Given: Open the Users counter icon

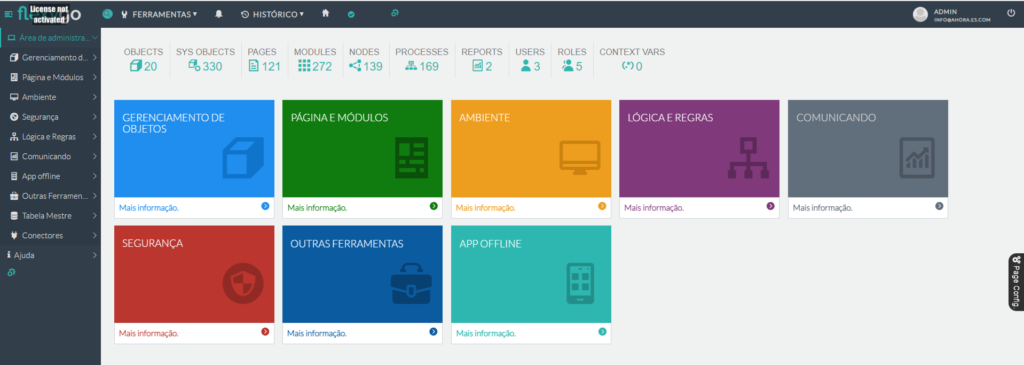Looking at the screenshot, I should [x=526, y=66].
